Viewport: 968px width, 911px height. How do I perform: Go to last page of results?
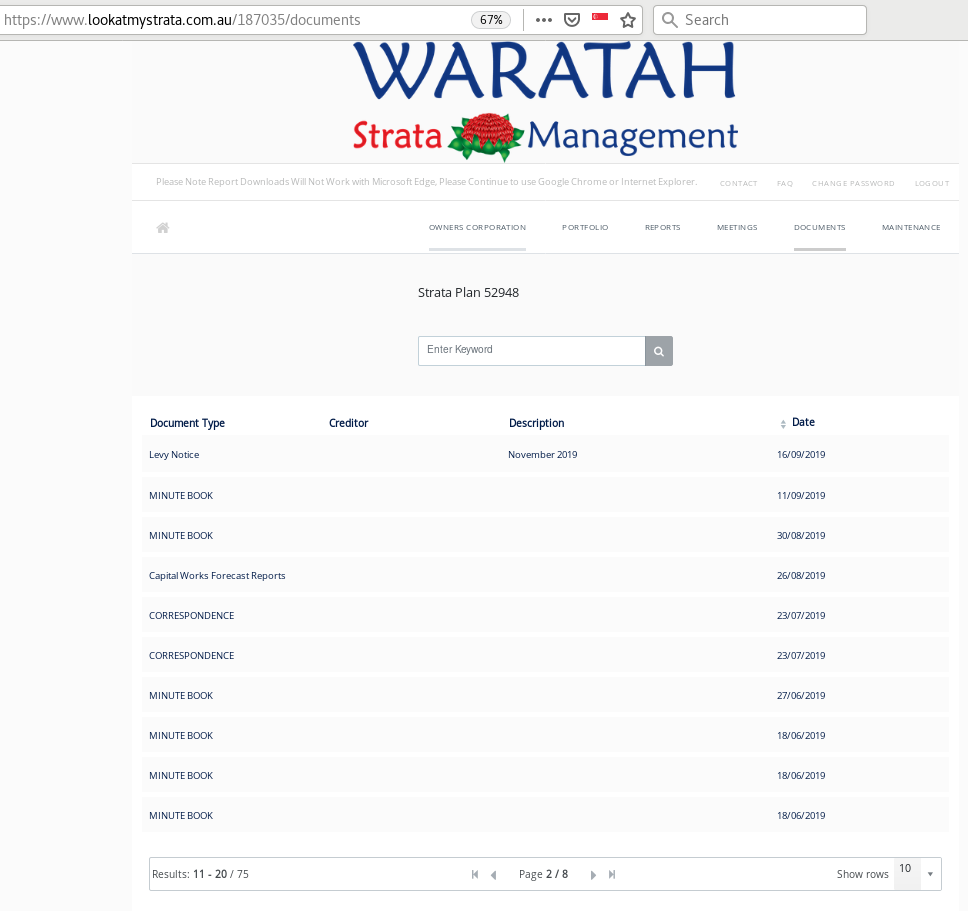tap(612, 874)
